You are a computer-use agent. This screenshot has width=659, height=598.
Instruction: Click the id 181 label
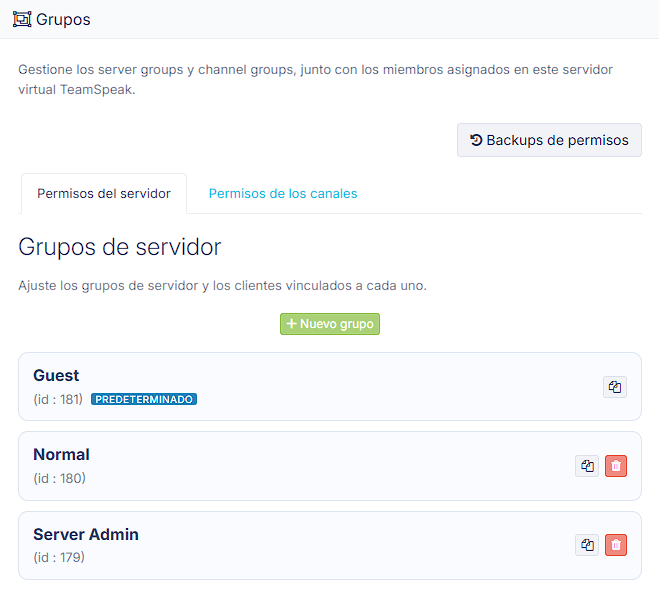coord(58,399)
